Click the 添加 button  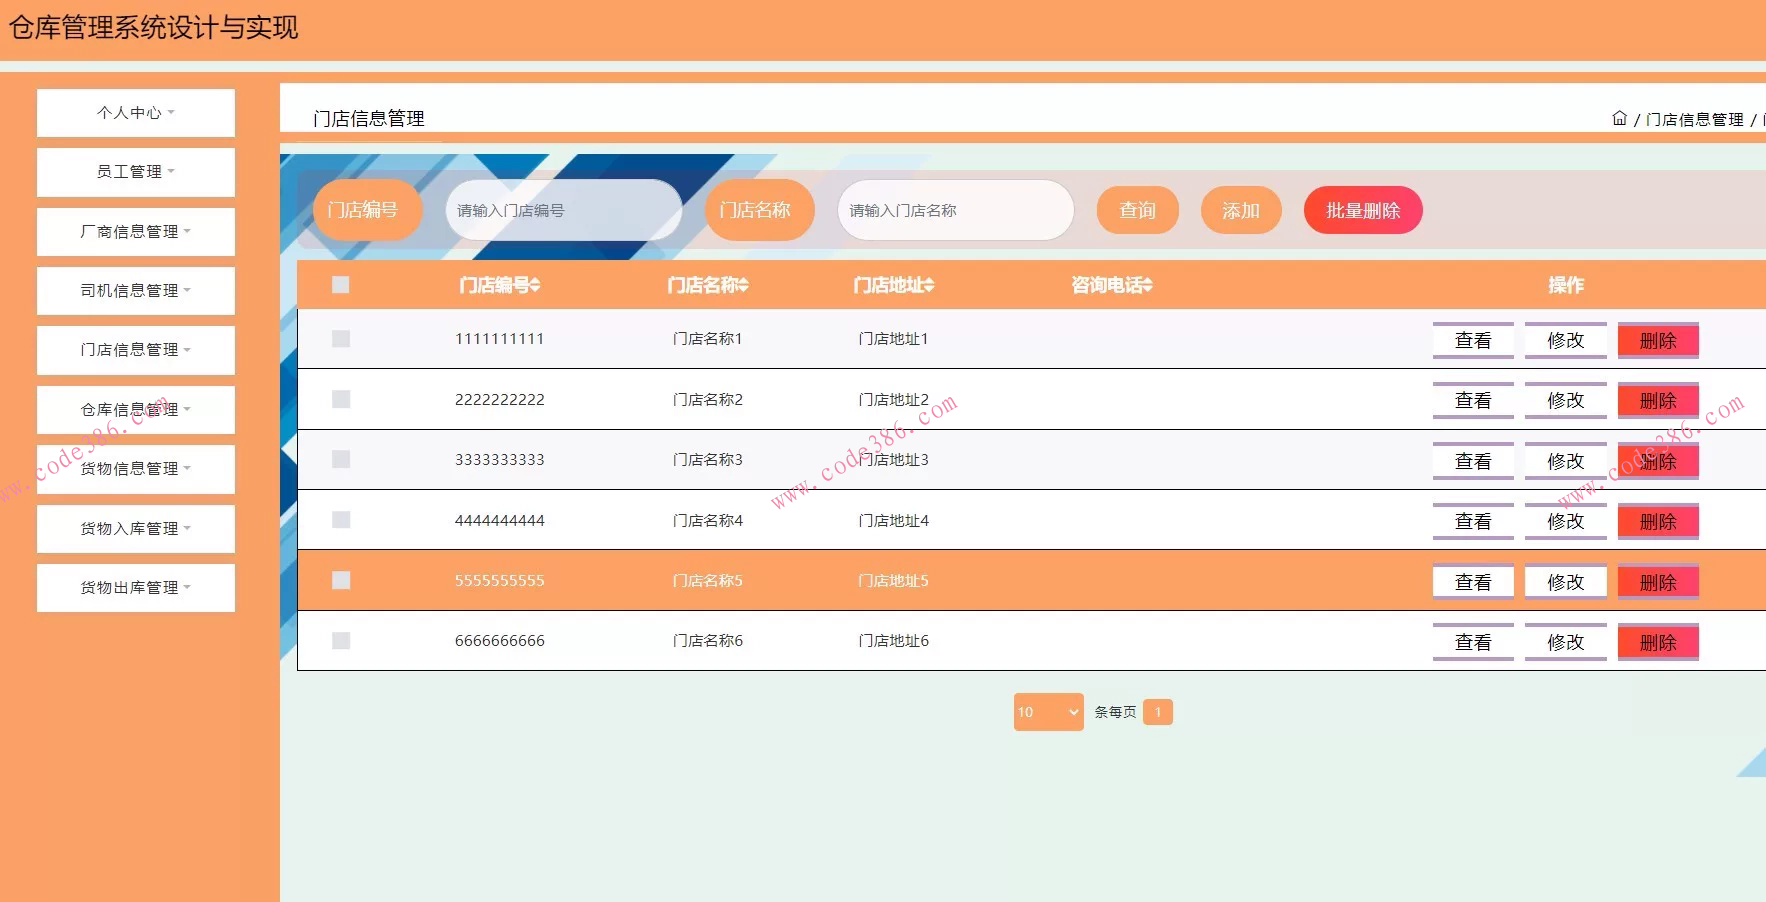click(1240, 210)
